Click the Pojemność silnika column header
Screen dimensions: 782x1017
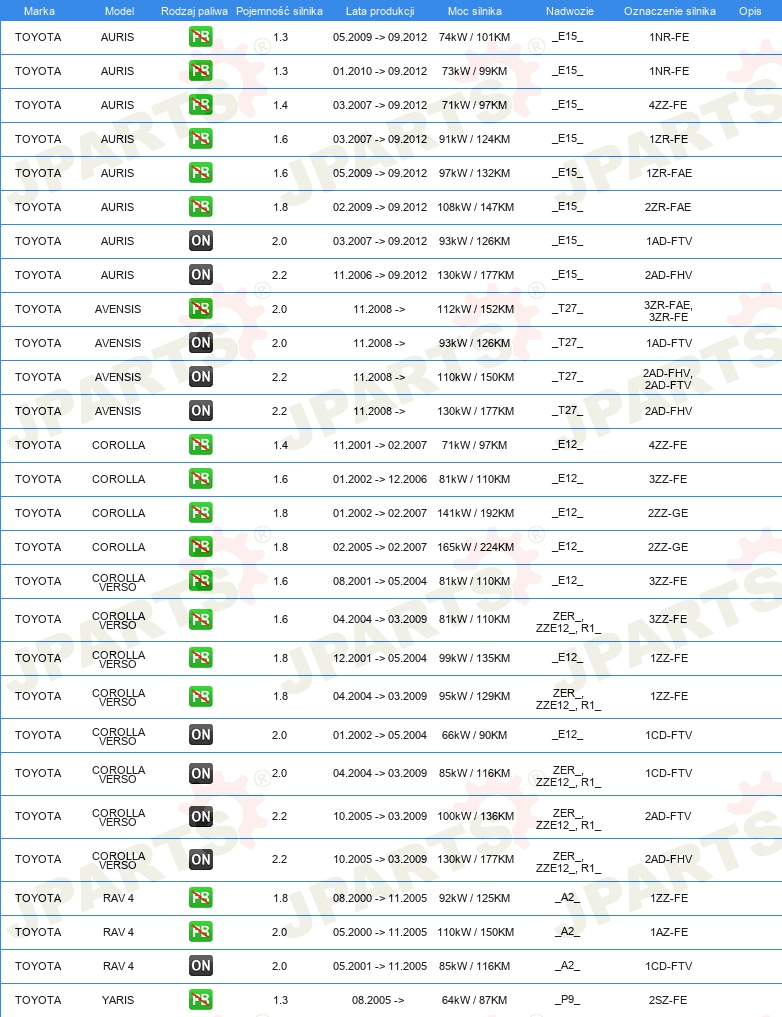coord(279,11)
